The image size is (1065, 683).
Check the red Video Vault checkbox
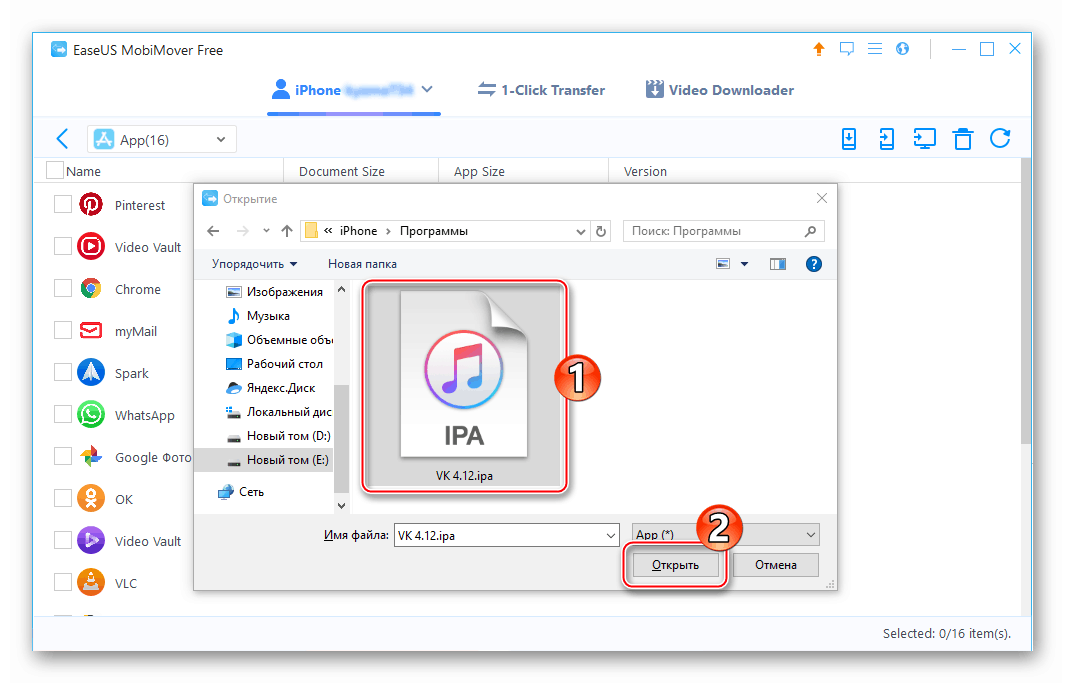click(x=62, y=246)
